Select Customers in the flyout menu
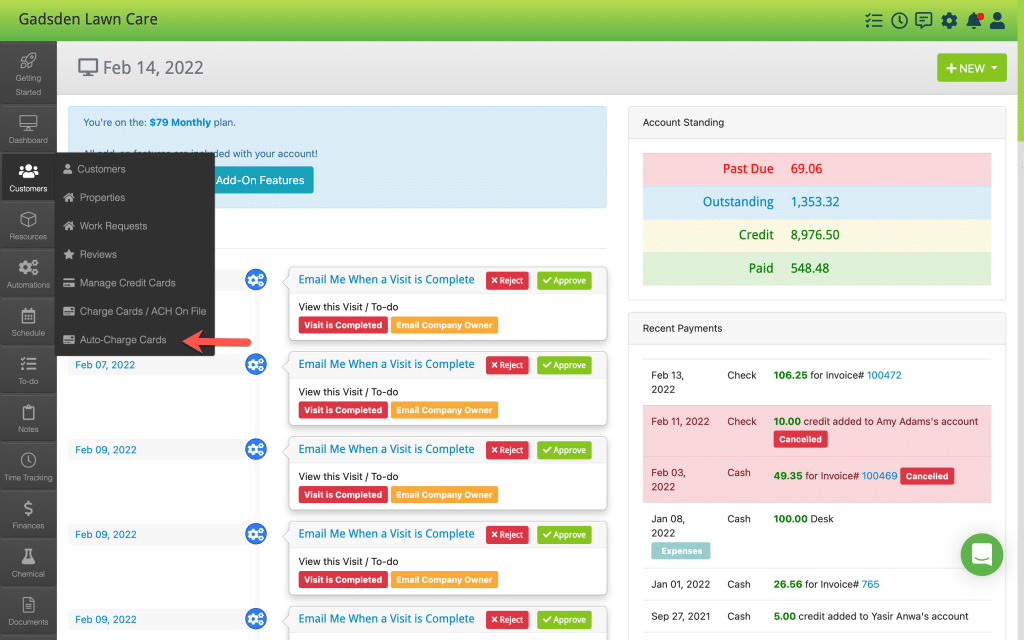 (x=101, y=168)
